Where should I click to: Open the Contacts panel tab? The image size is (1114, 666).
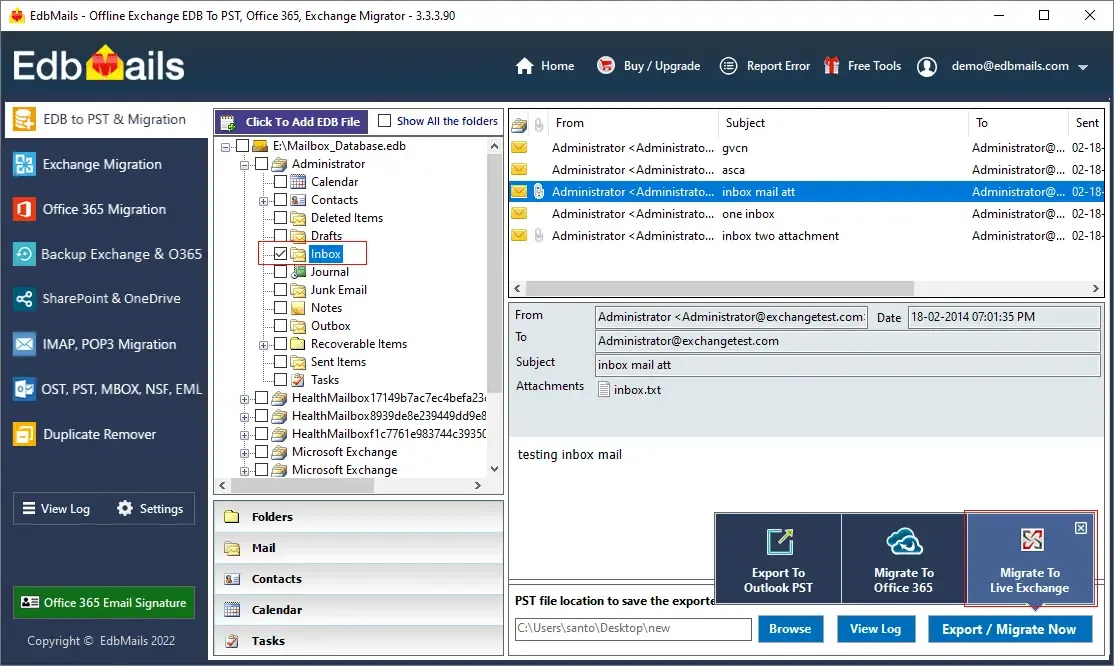(x=359, y=579)
